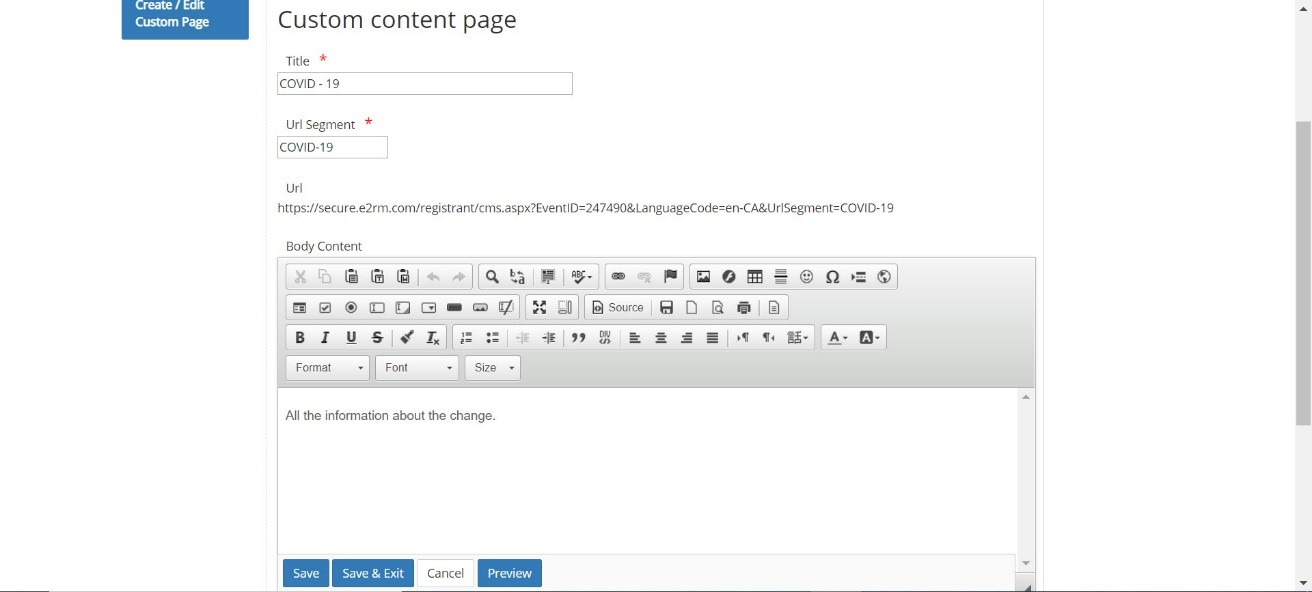Click the Cut icon in the editor toolbar

coord(300,277)
